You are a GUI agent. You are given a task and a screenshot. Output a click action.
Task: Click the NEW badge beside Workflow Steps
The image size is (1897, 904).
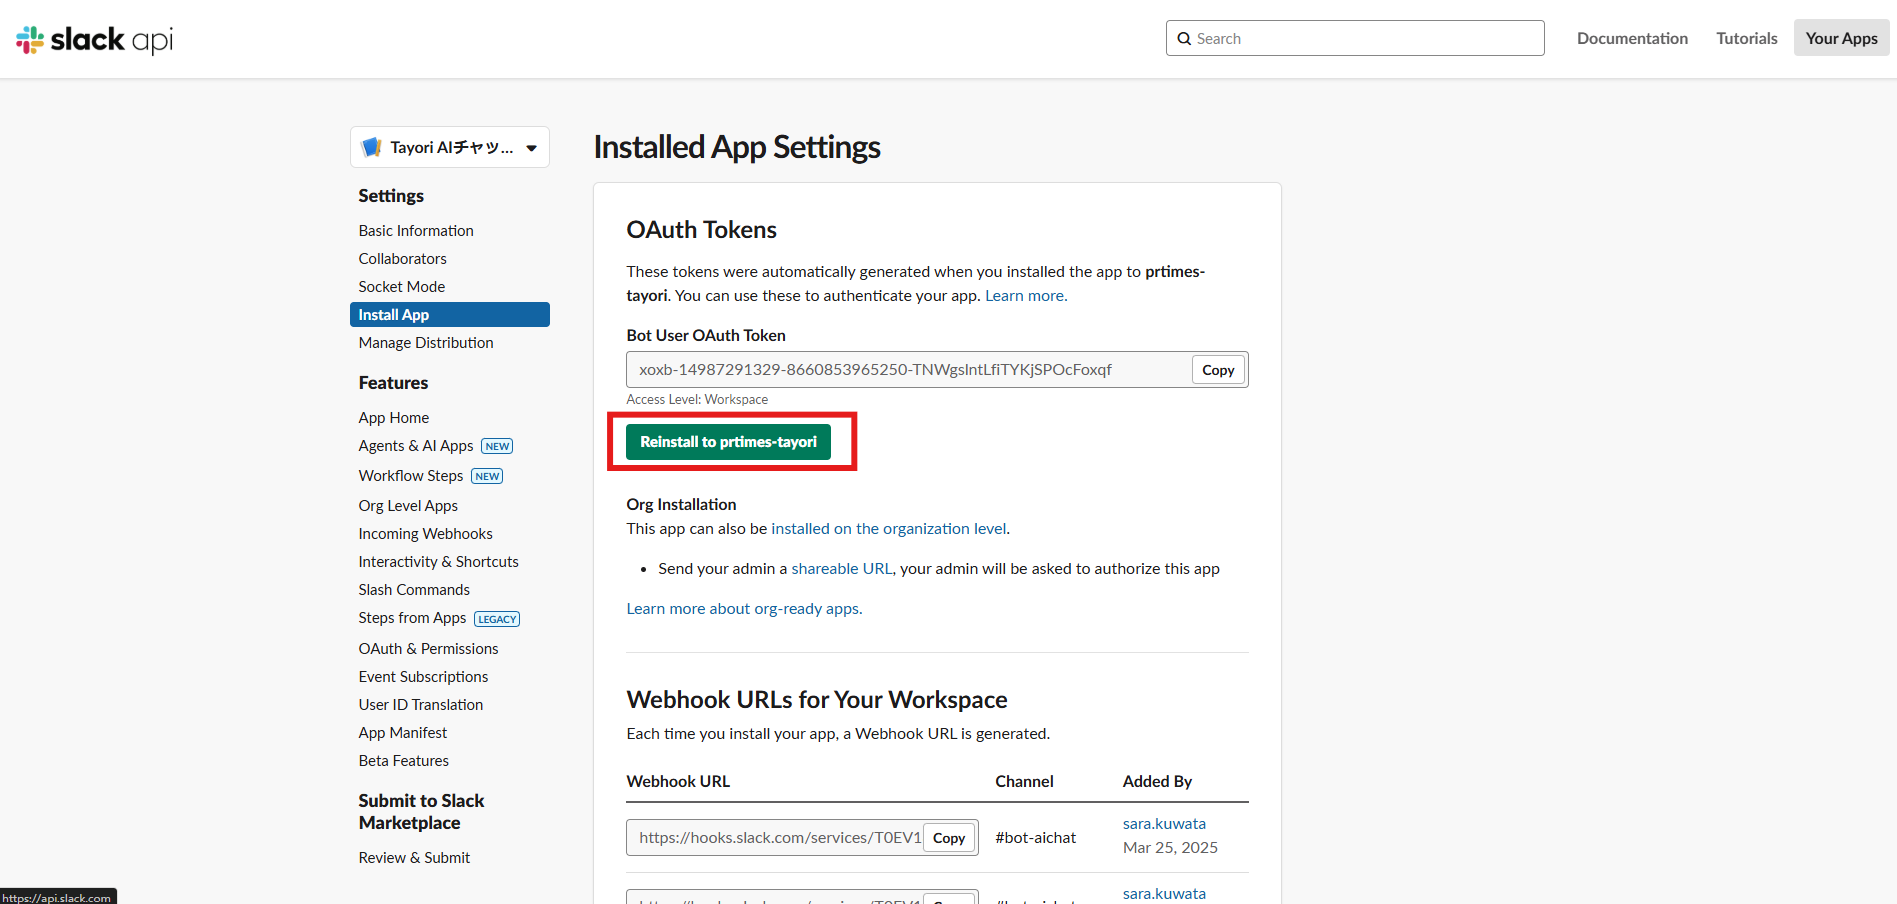tap(487, 476)
